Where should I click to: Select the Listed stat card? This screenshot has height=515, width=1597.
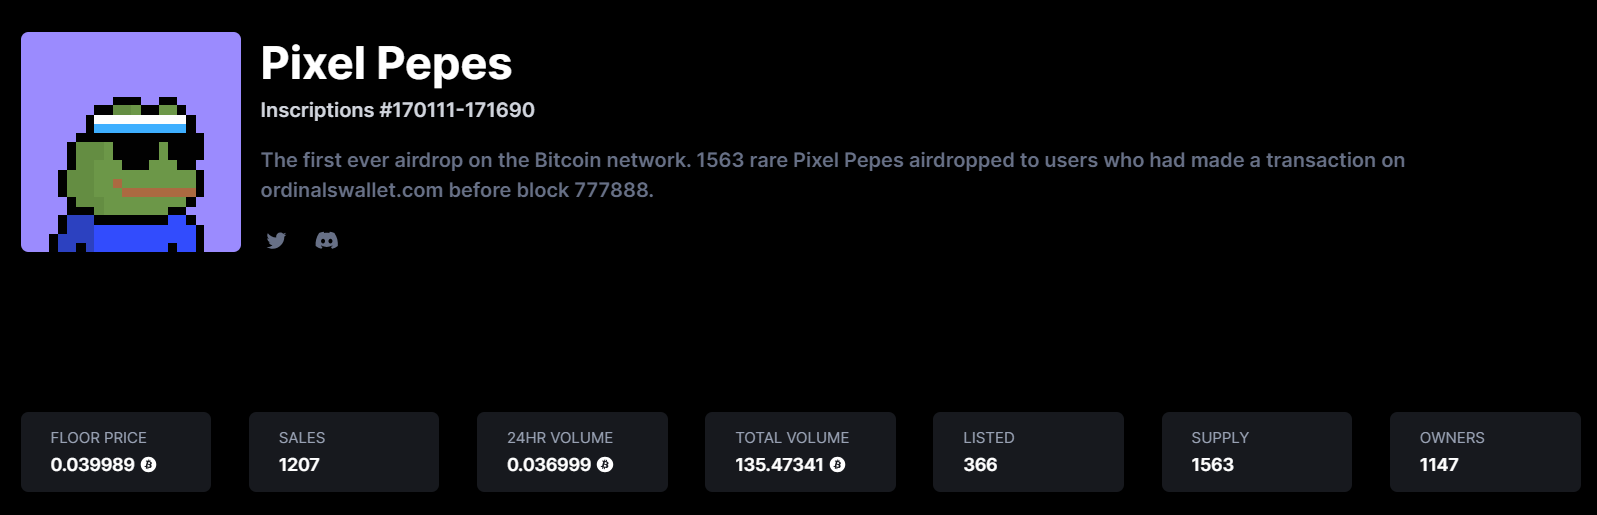(x=1028, y=452)
